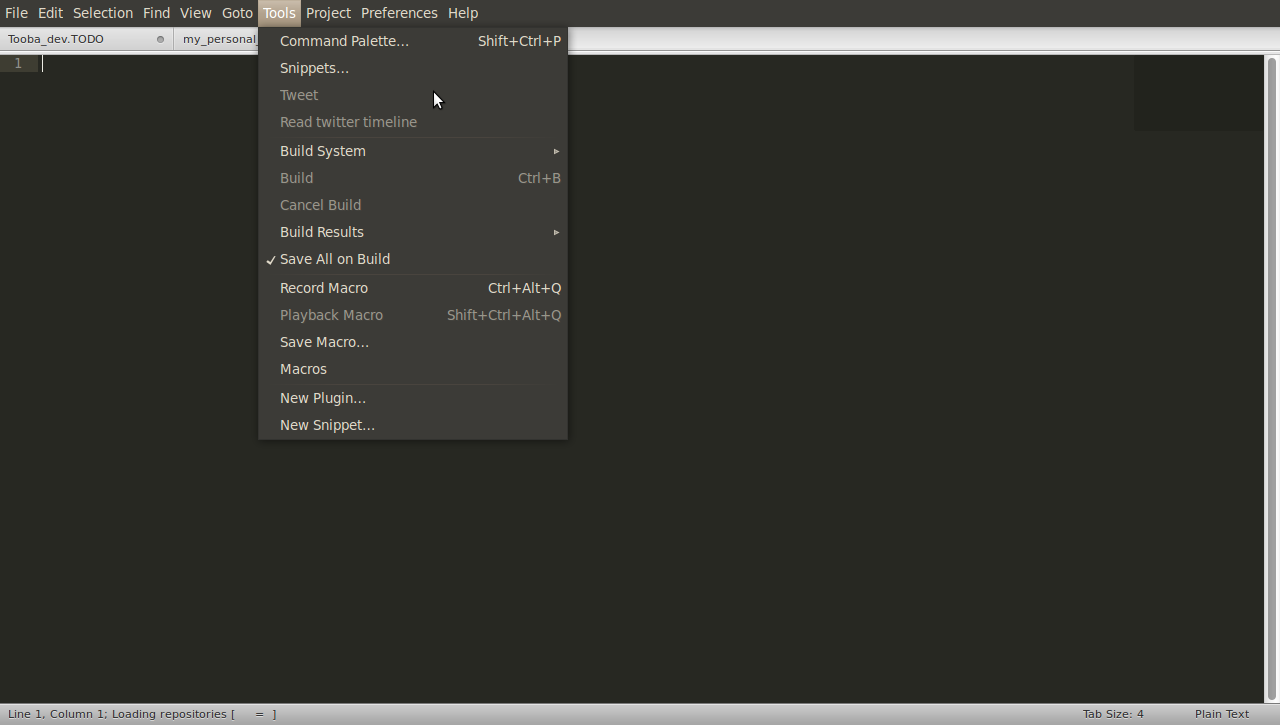Screen dimensions: 1280x725
Task: Open the Preferences menu
Action: click(x=399, y=13)
